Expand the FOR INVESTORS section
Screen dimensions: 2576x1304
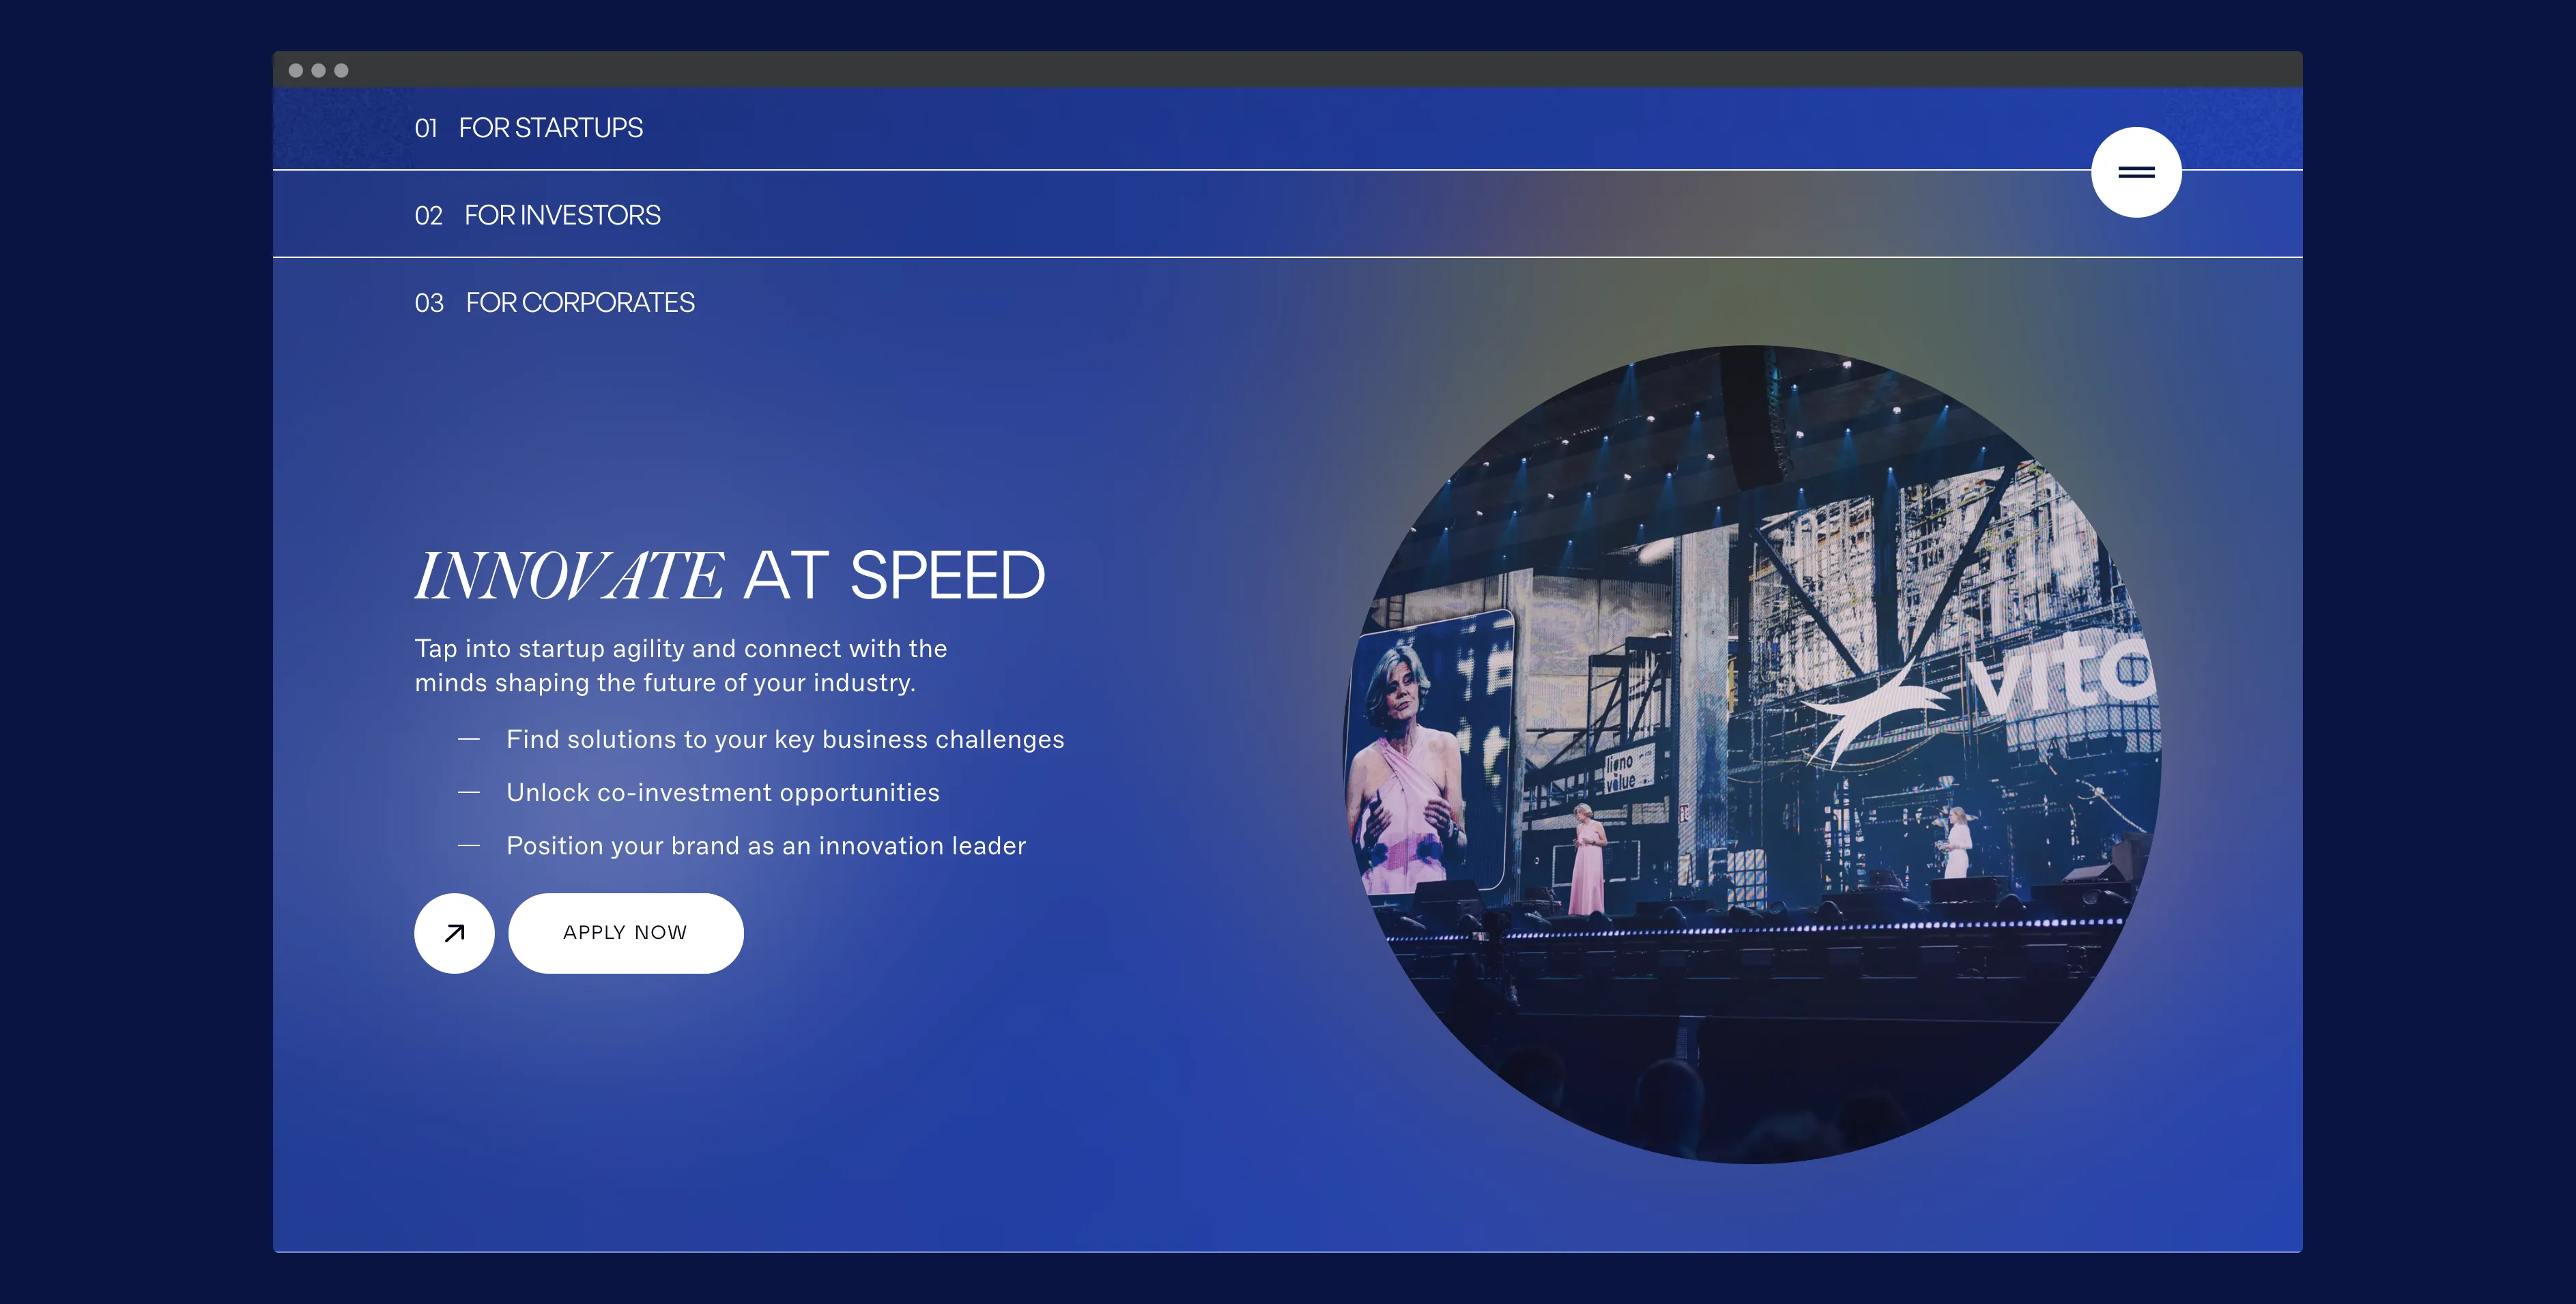[562, 215]
